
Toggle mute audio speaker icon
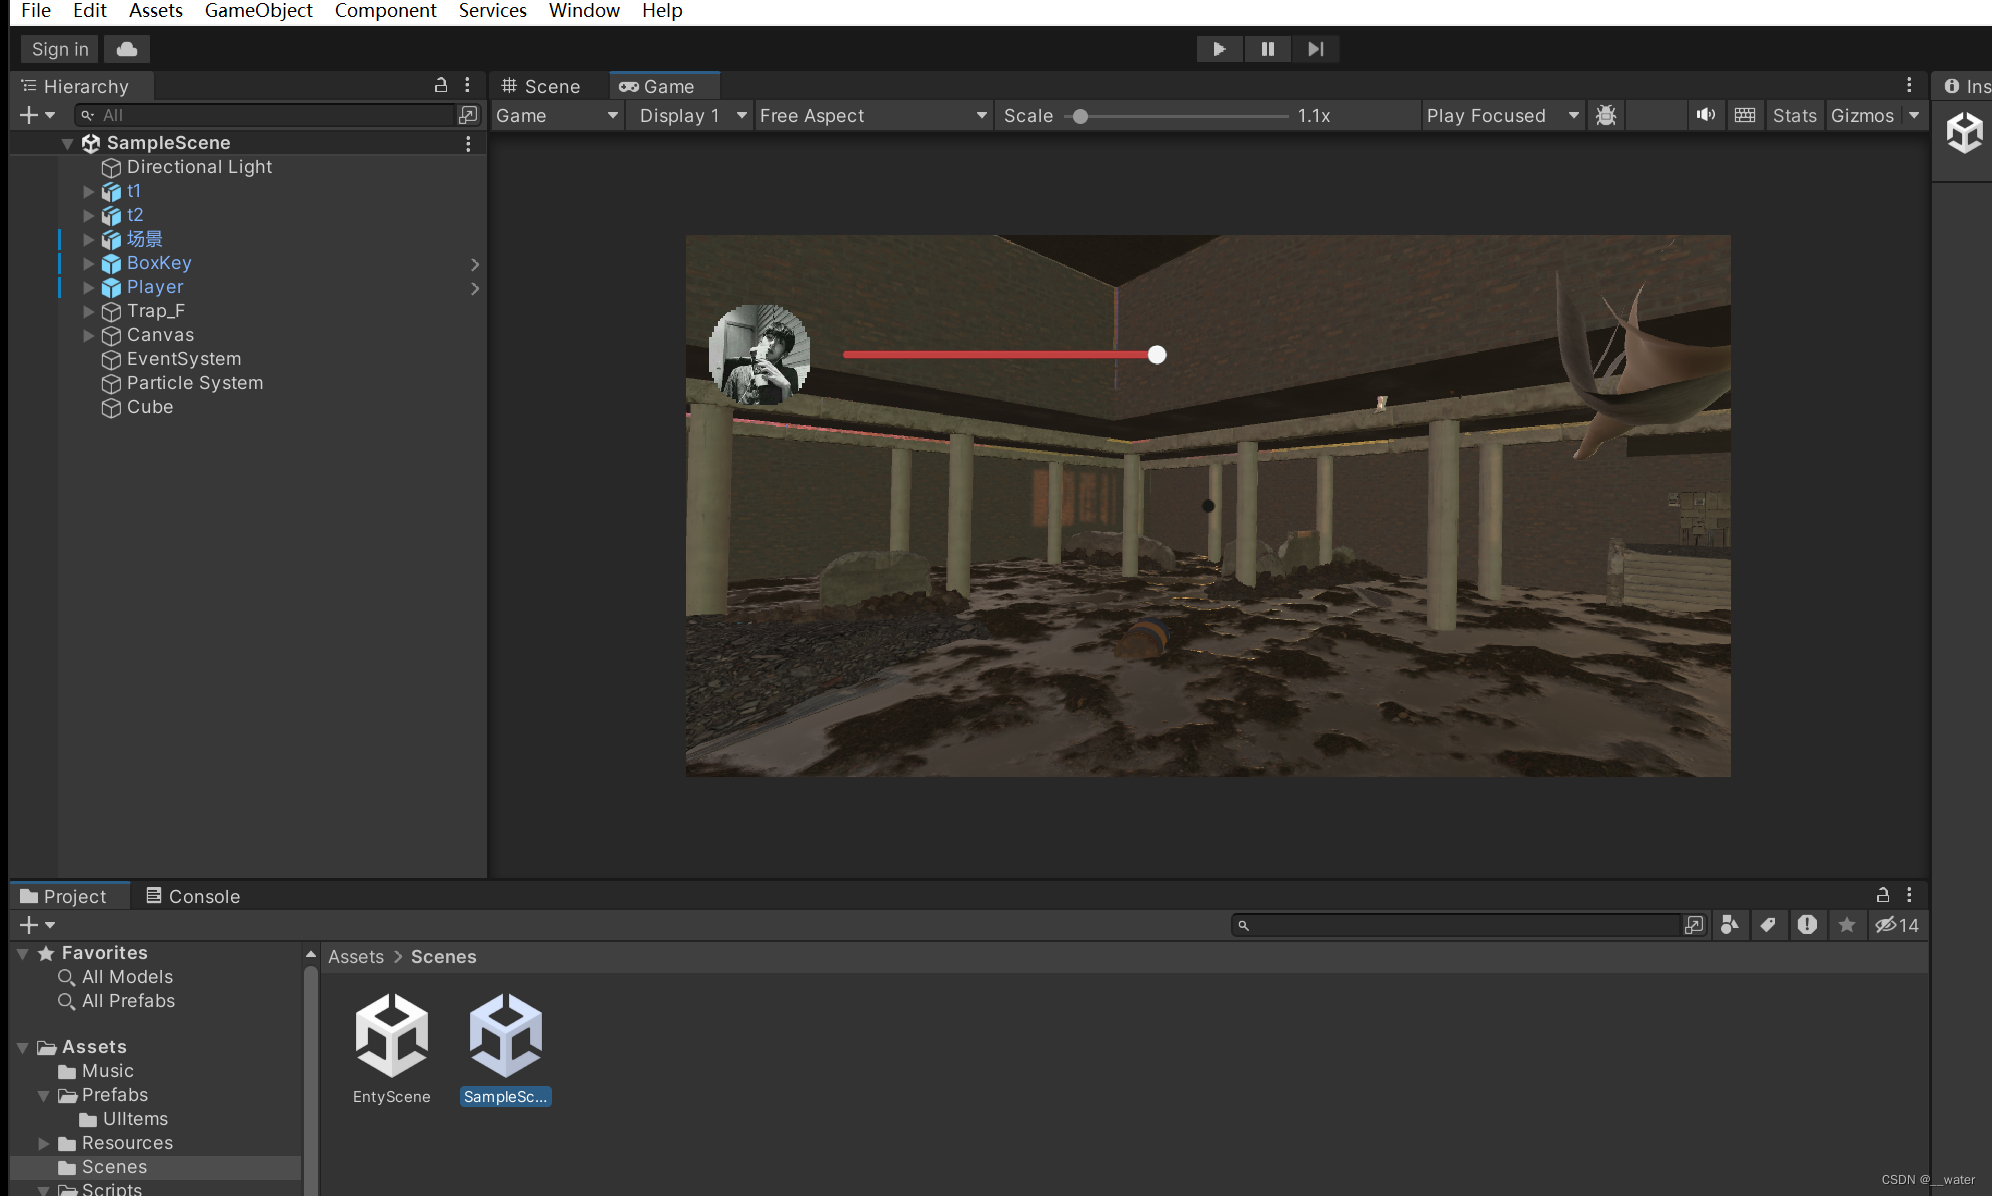tap(1705, 115)
